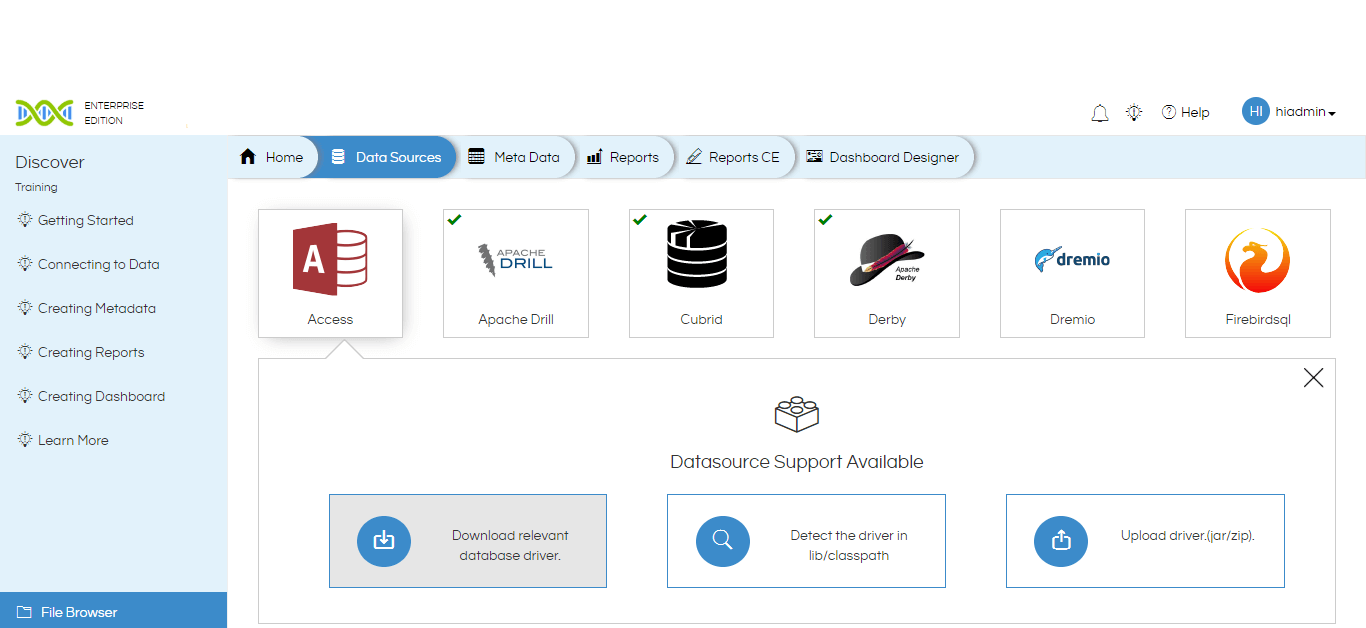Image resolution: width=1366 pixels, height=628 pixels.
Task: Choose Upload driver (jar/zip) option
Action: point(1145,541)
